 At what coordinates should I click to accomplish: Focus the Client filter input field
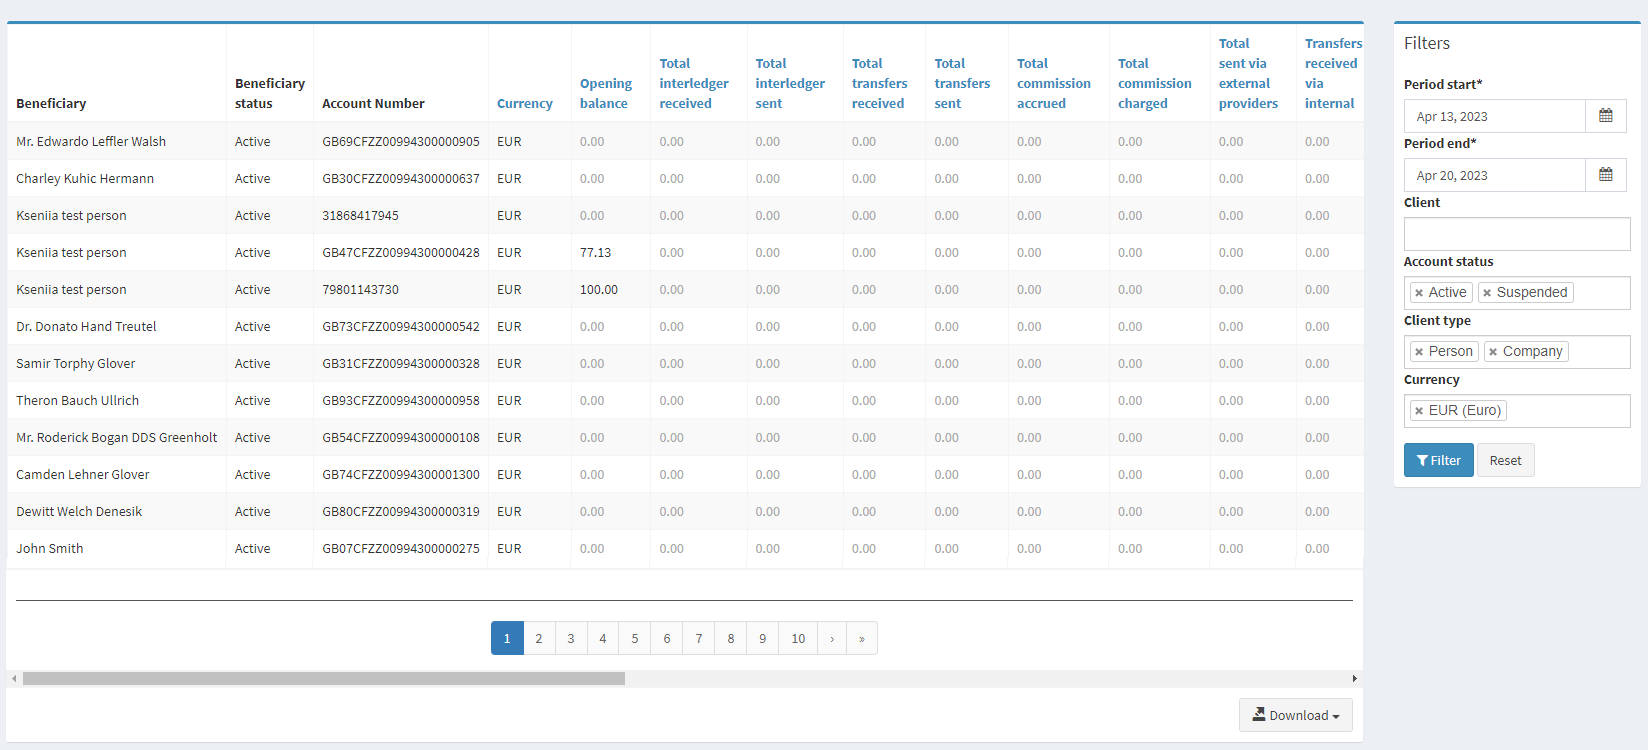click(x=1516, y=234)
